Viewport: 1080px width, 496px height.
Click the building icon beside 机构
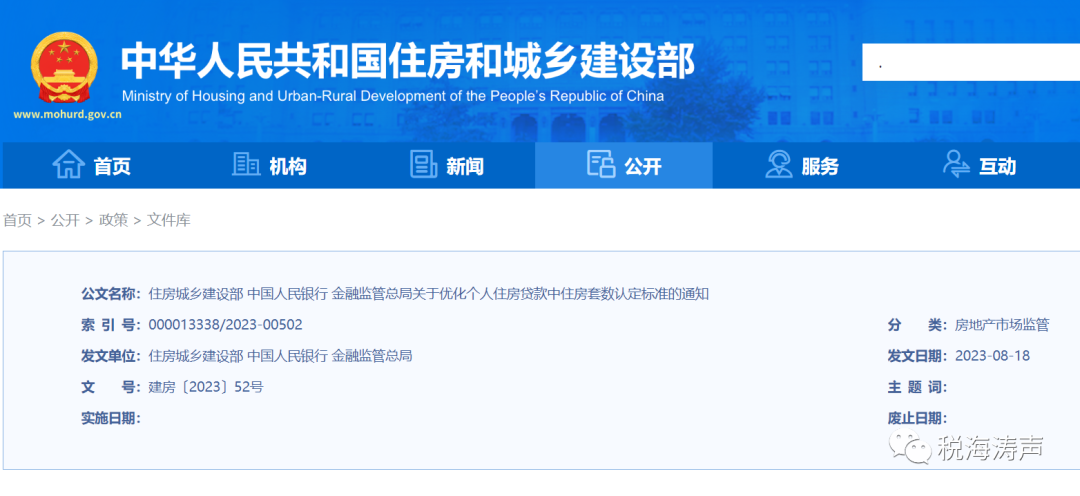(246, 165)
